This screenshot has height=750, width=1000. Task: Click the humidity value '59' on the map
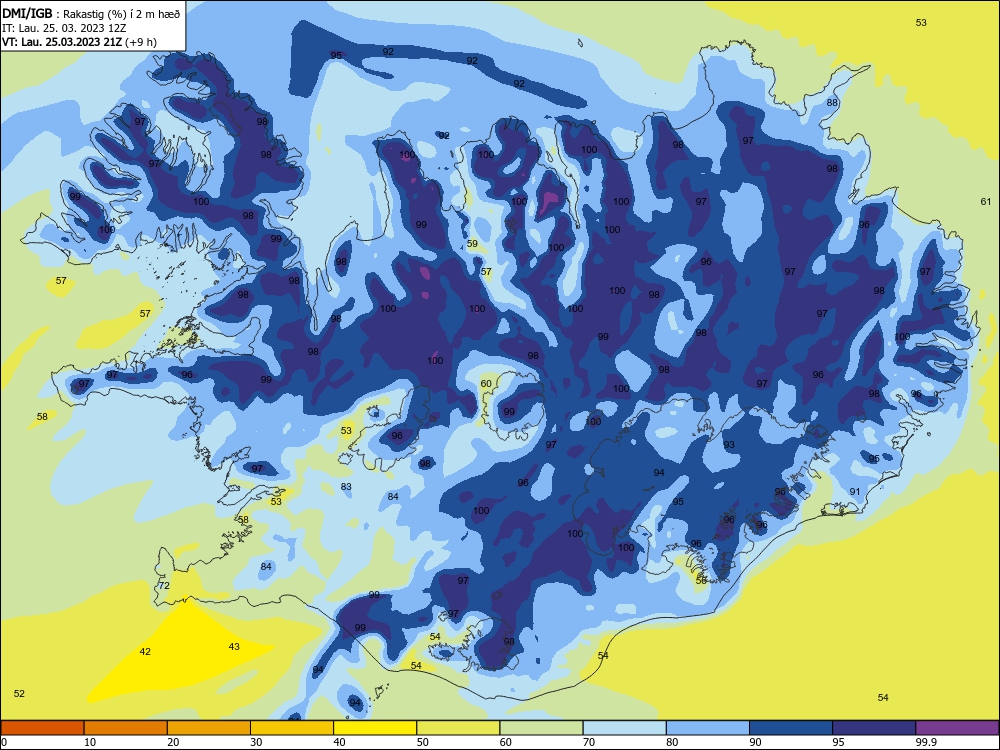(472, 244)
